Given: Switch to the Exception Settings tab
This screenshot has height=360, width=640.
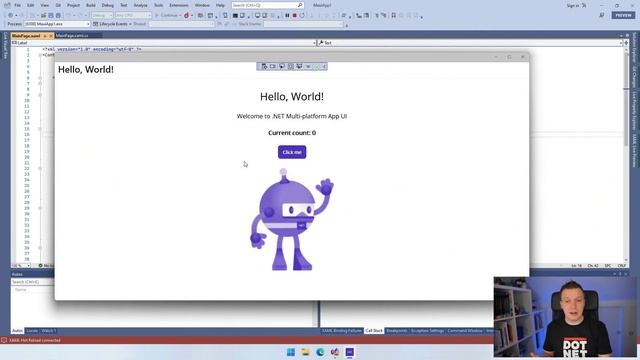Looking at the screenshot, I should 427,331.
